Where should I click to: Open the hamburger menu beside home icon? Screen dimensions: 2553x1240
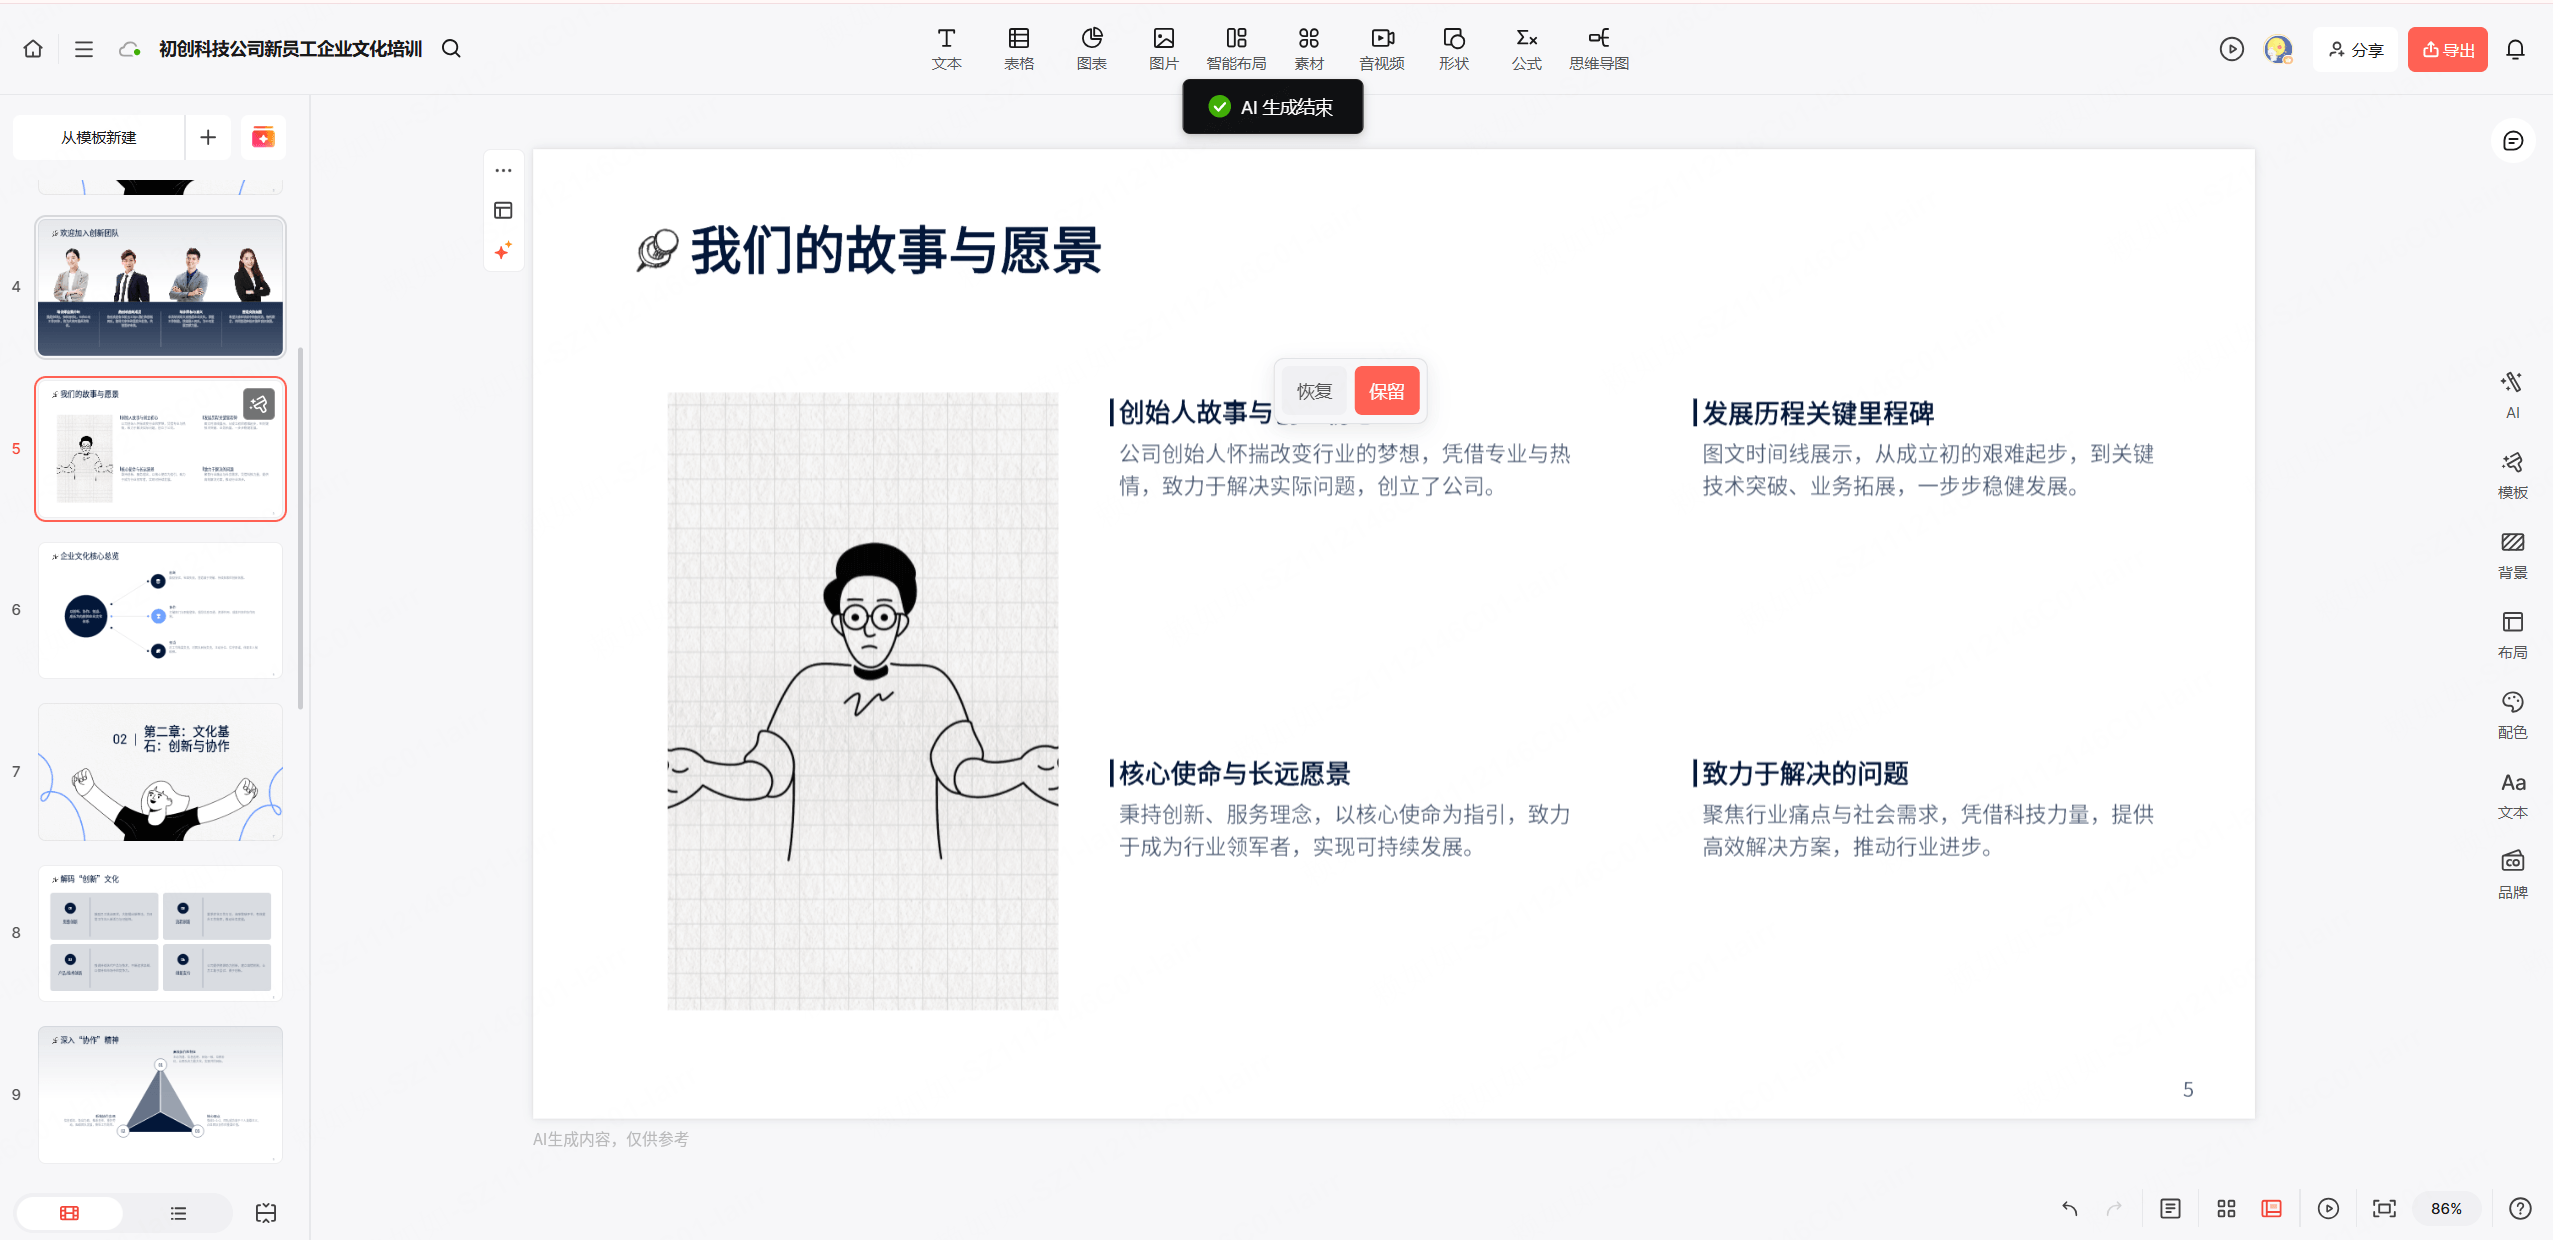(84, 48)
